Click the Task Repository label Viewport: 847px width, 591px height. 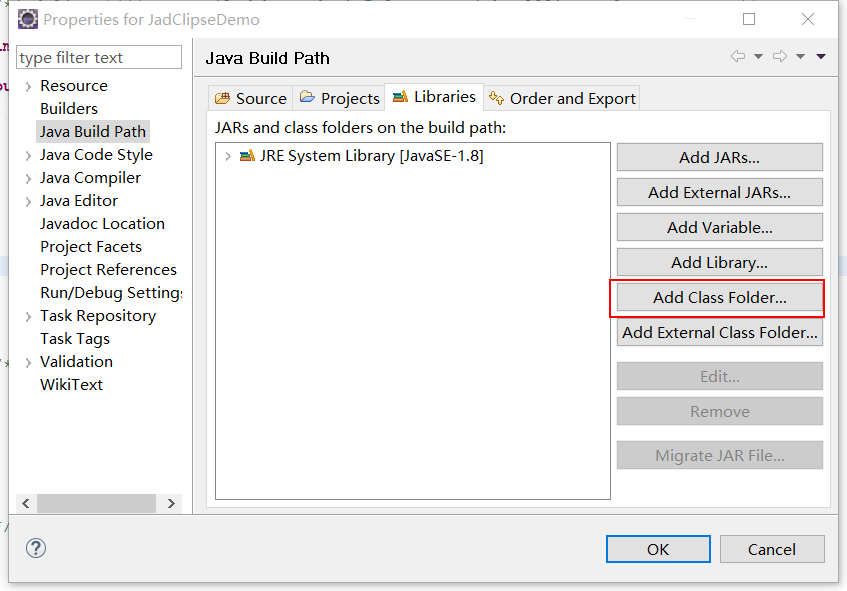[x=98, y=316]
